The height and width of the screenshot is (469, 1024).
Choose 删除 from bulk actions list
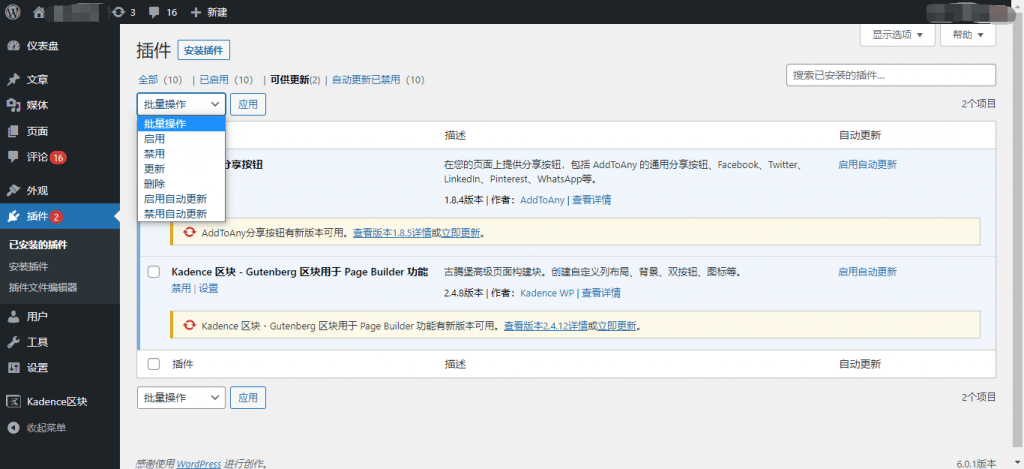pyautogui.click(x=181, y=184)
